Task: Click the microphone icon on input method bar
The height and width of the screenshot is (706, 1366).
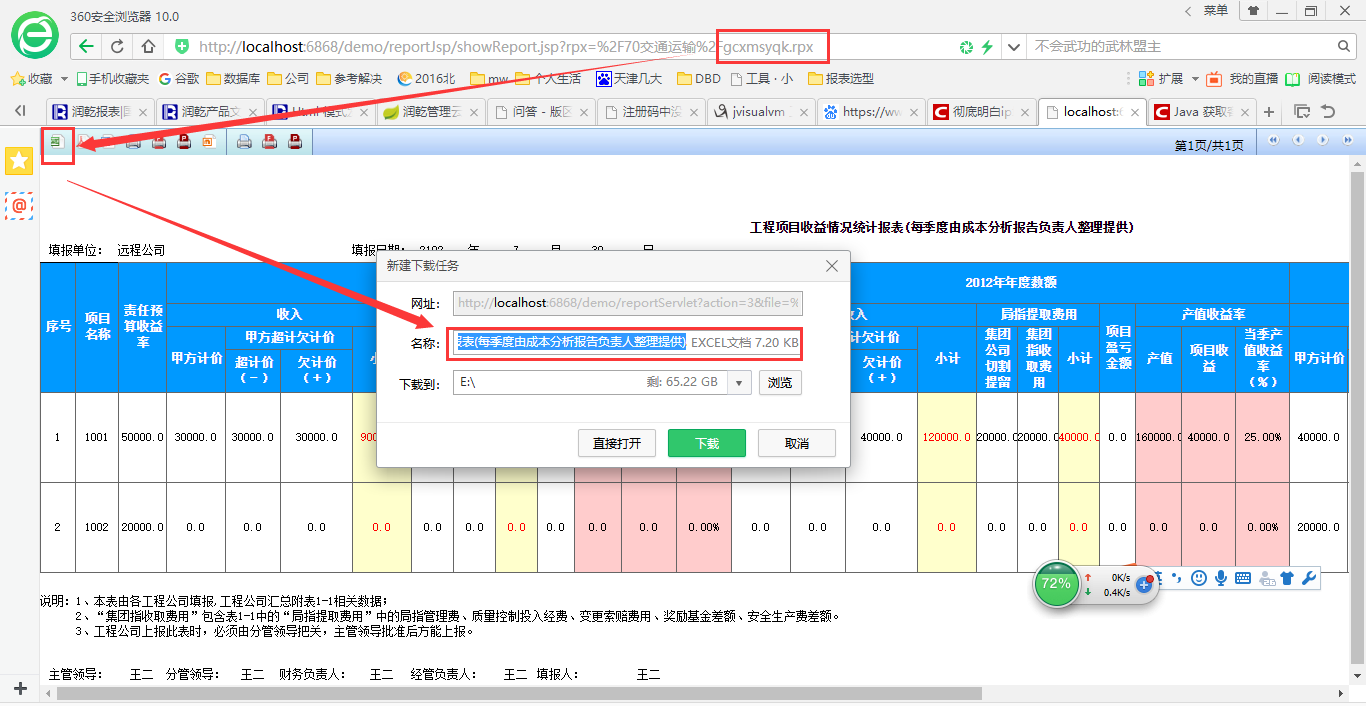Action: [1221, 577]
